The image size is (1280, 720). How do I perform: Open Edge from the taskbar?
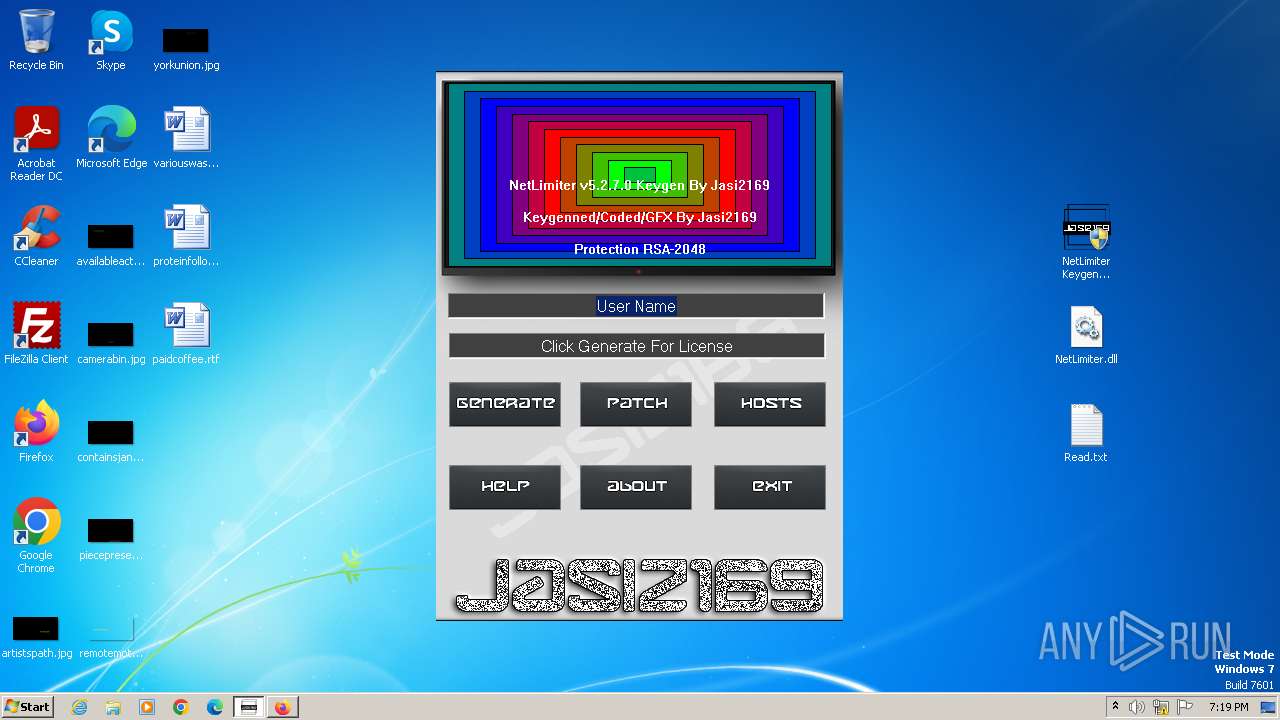pyautogui.click(x=215, y=707)
